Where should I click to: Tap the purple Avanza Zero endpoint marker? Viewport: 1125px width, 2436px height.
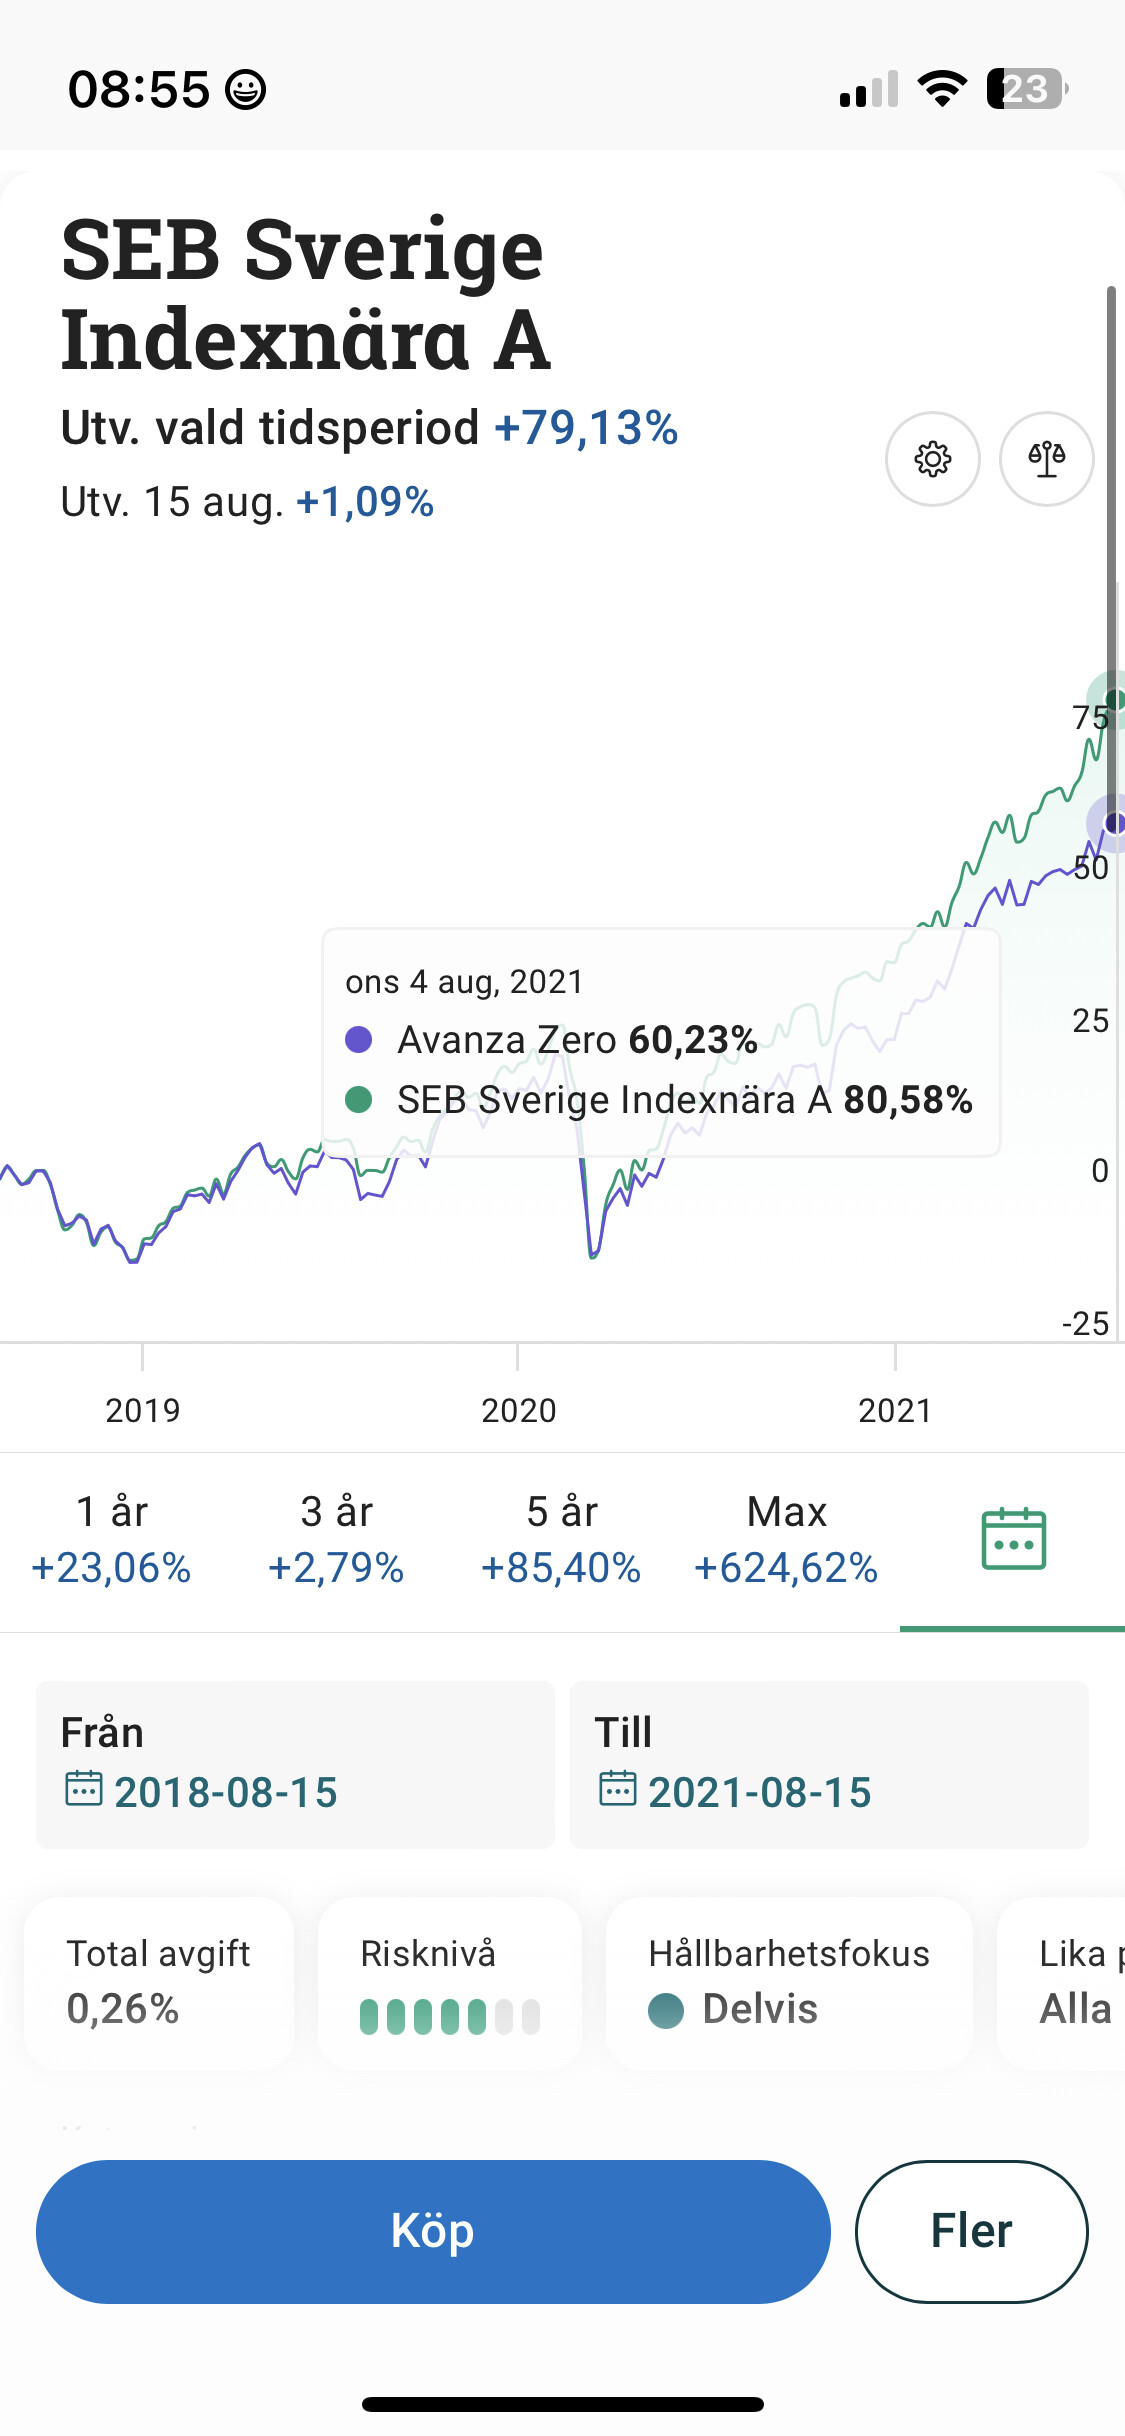tap(1114, 823)
